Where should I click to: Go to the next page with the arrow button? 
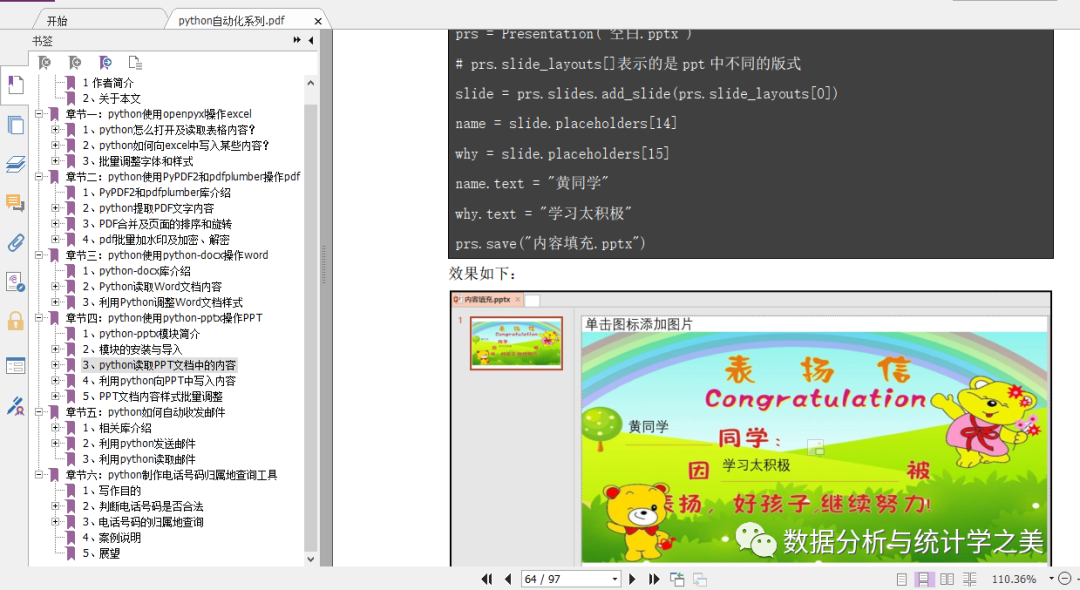[x=633, y=578]
